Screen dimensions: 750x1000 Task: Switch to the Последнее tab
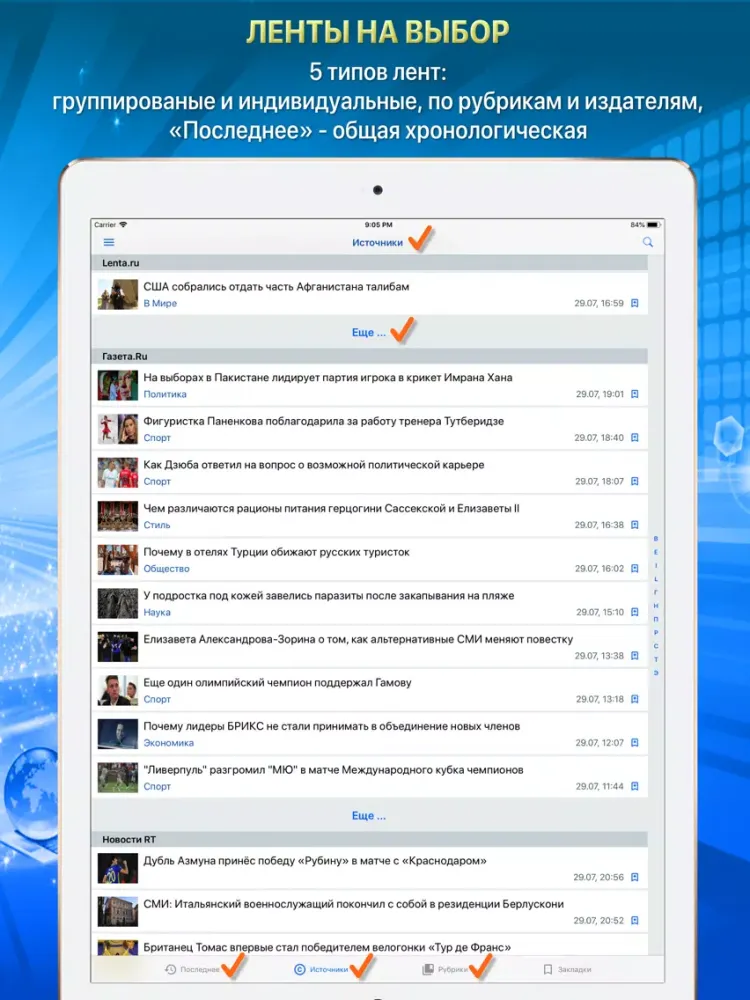tap(192, 969)
